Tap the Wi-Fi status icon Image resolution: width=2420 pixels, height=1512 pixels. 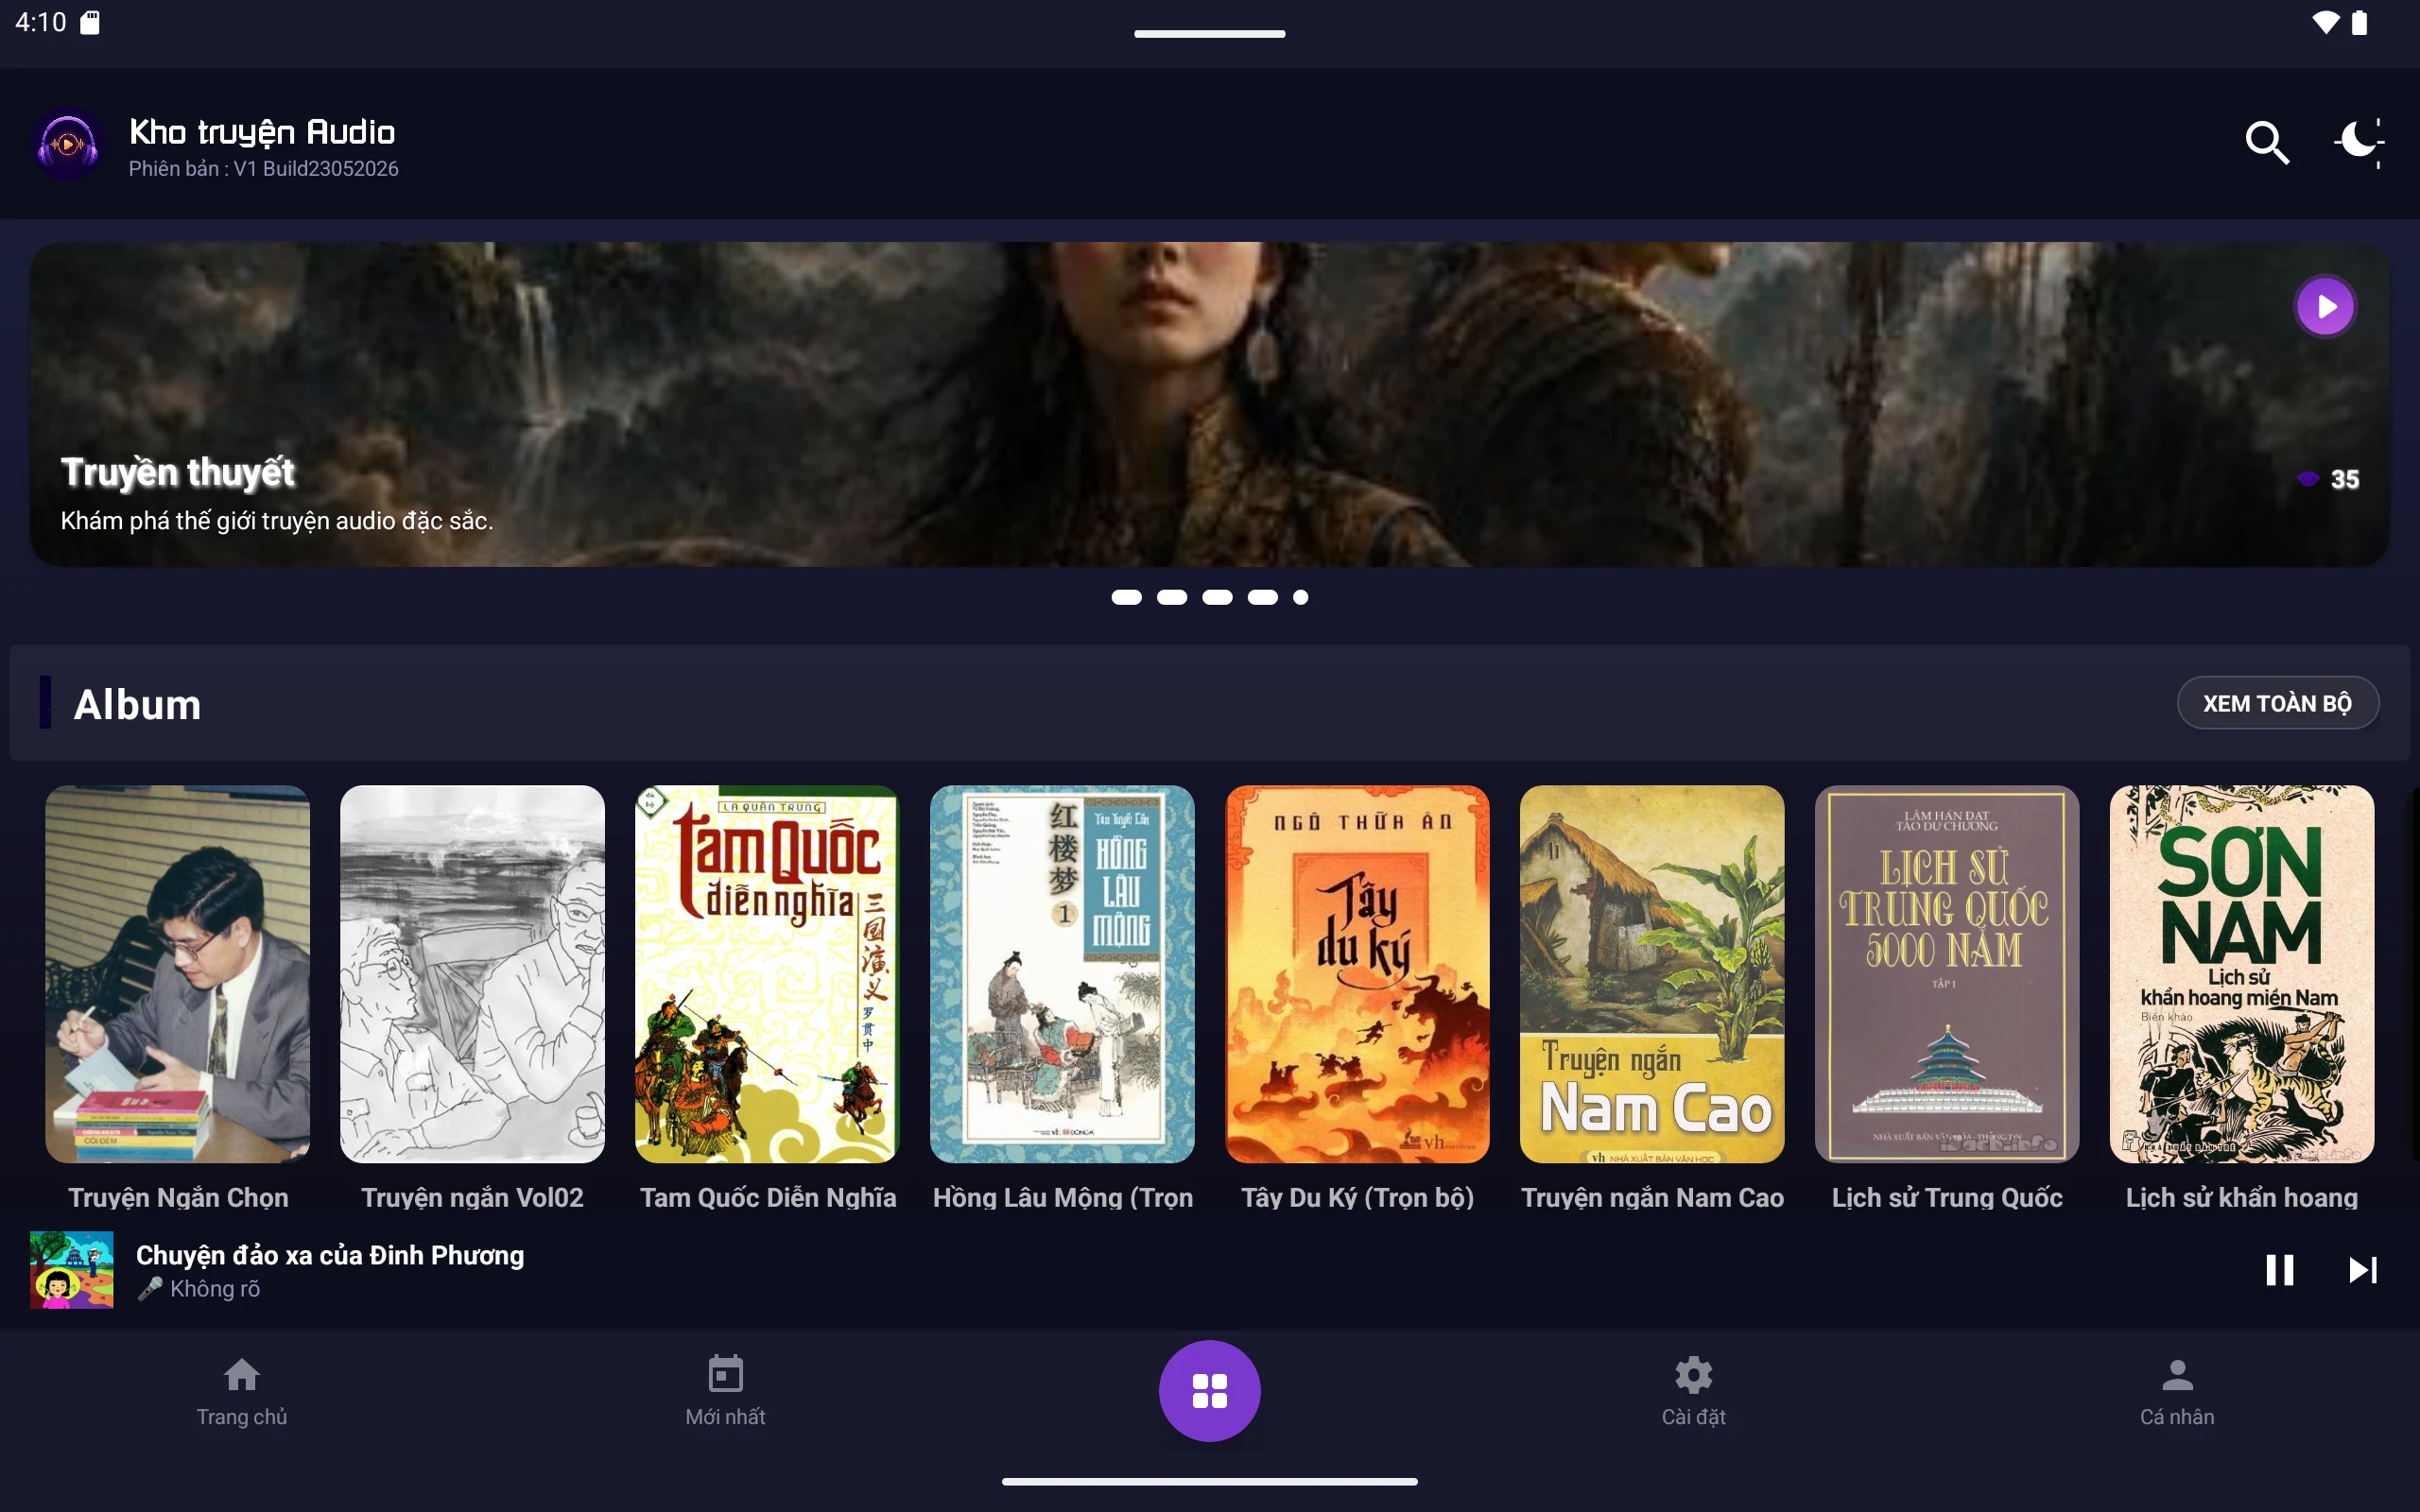coord(2326,22)
